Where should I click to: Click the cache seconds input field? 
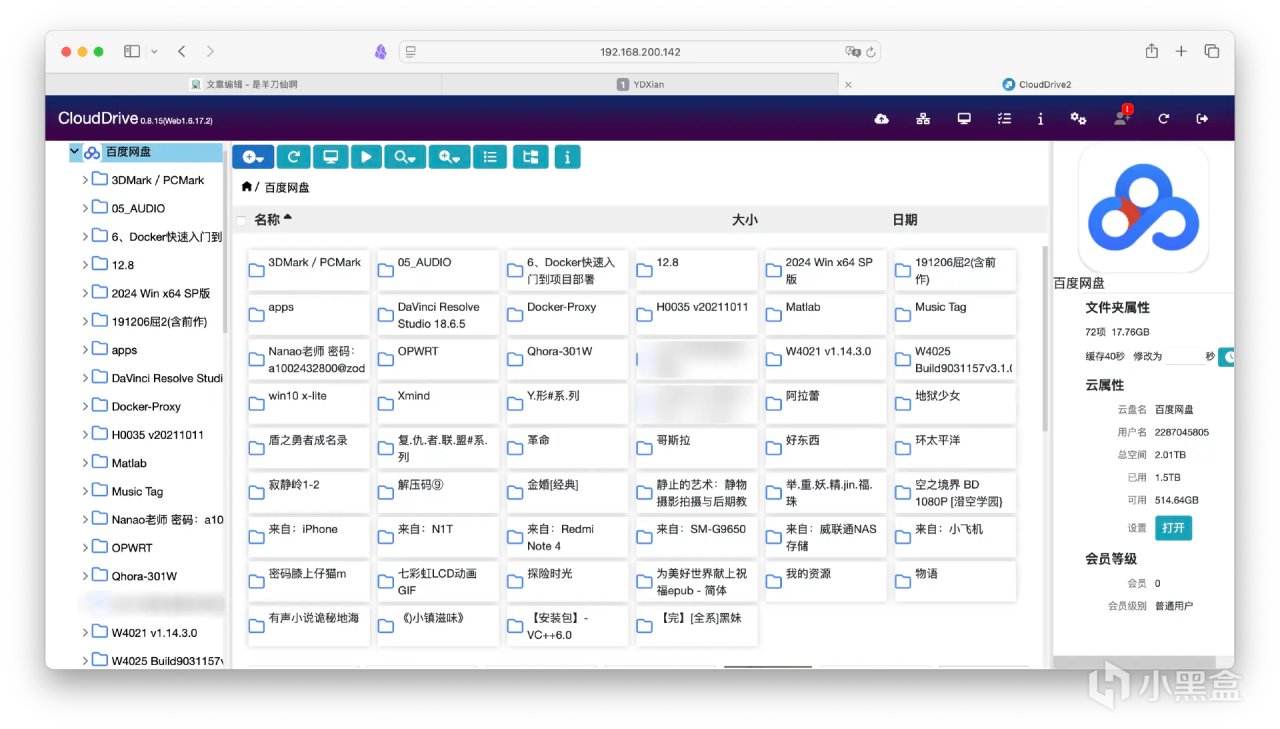tap(1184, 356)
